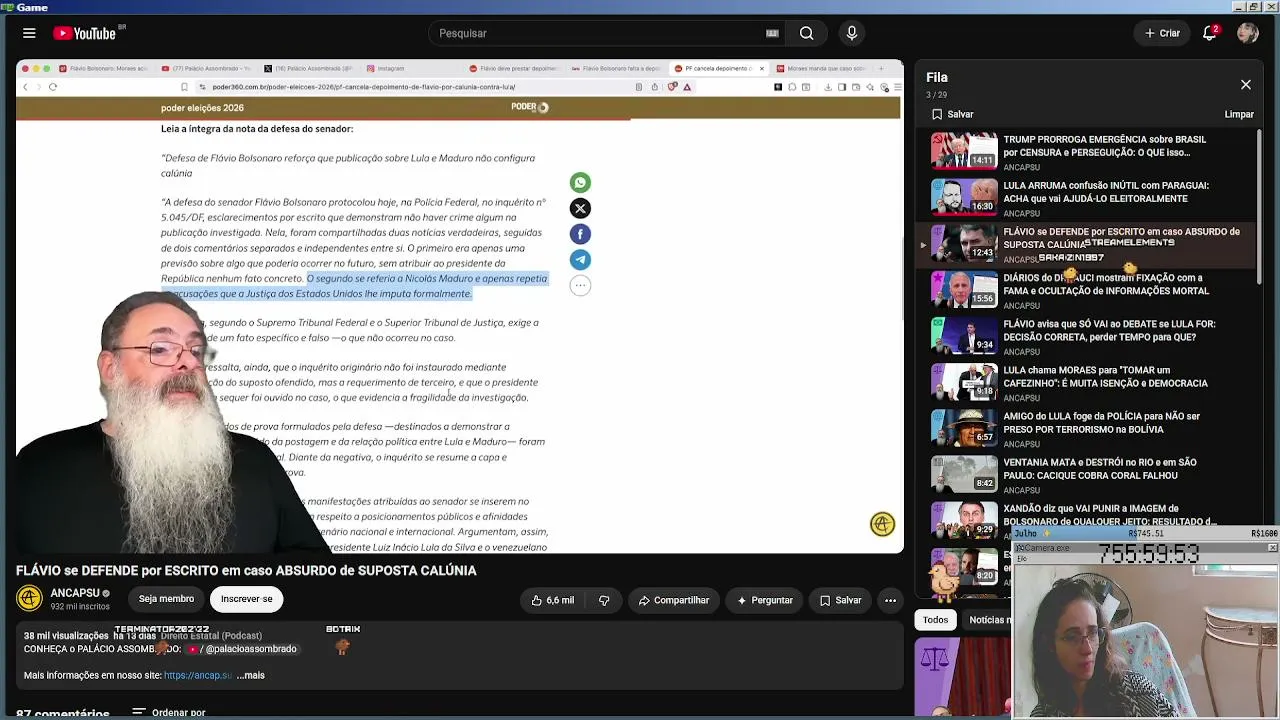Screen dimensions: 1280x720
Task: Click the magnifier search button
Action: [806, 33]
